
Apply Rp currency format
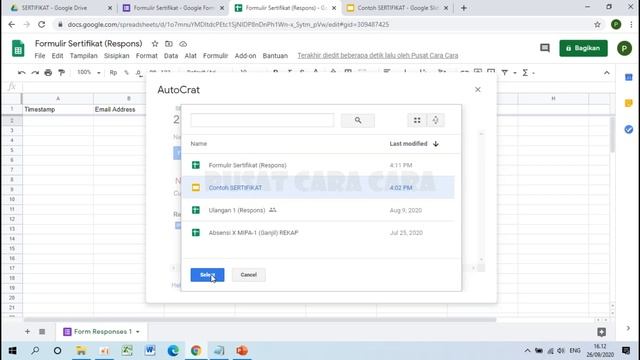click(113, 73)
